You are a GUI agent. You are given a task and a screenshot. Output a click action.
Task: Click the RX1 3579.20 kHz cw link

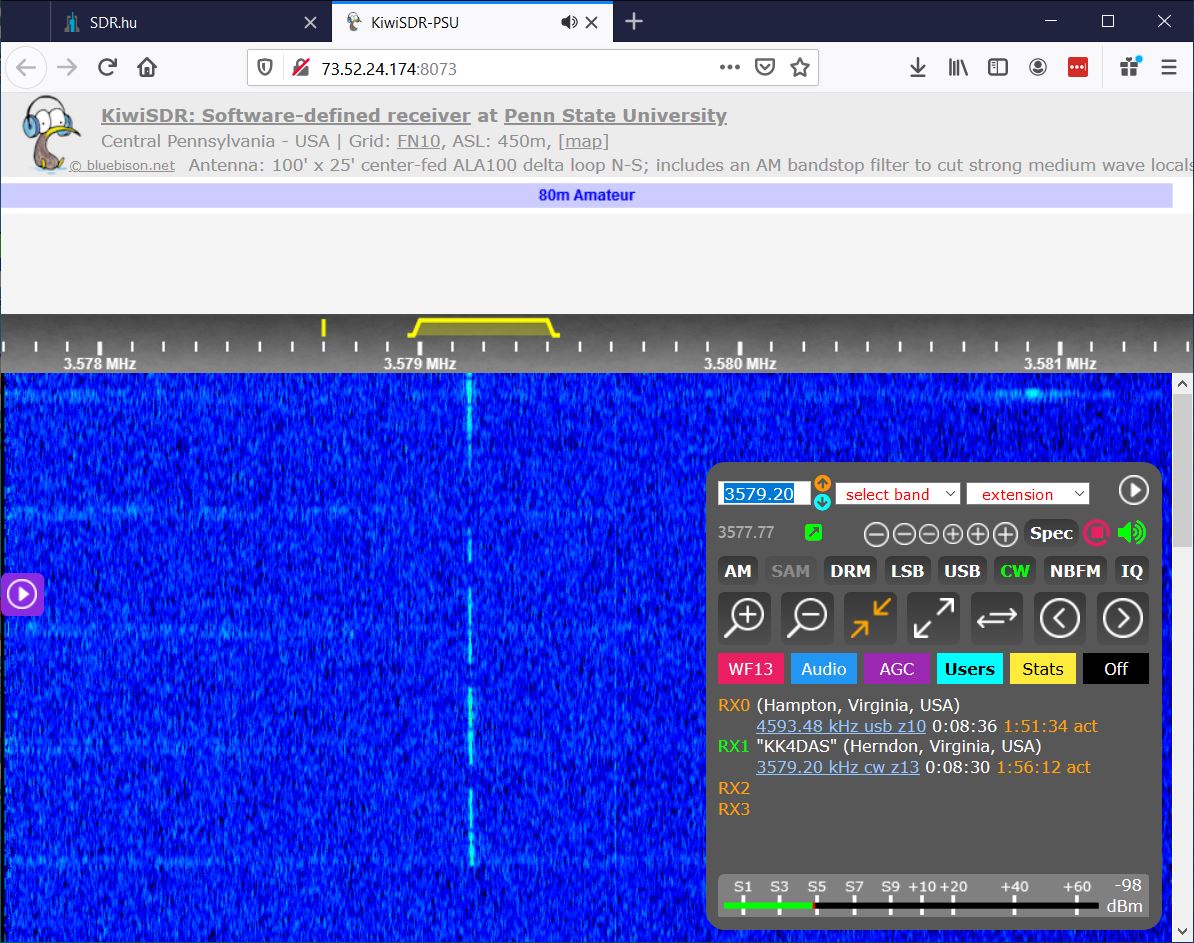coord(840,766)
